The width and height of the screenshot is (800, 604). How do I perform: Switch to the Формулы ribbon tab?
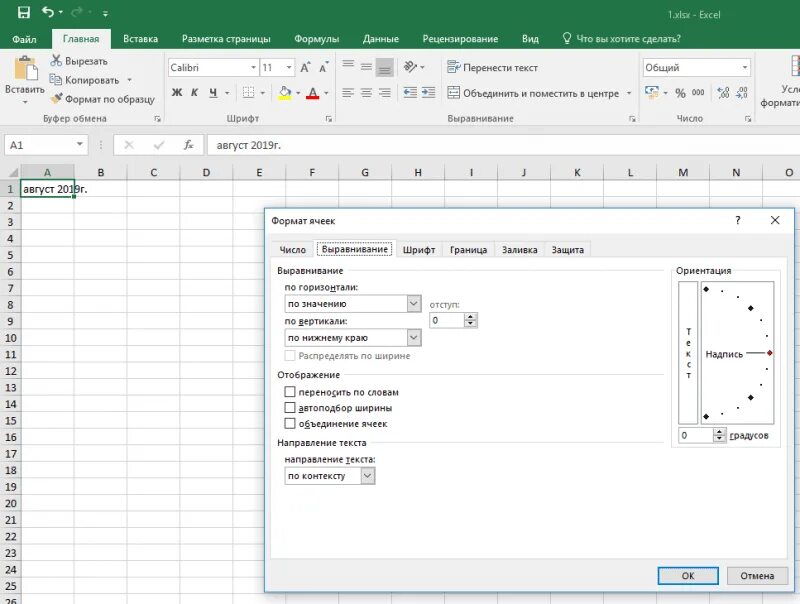point(316,39)
